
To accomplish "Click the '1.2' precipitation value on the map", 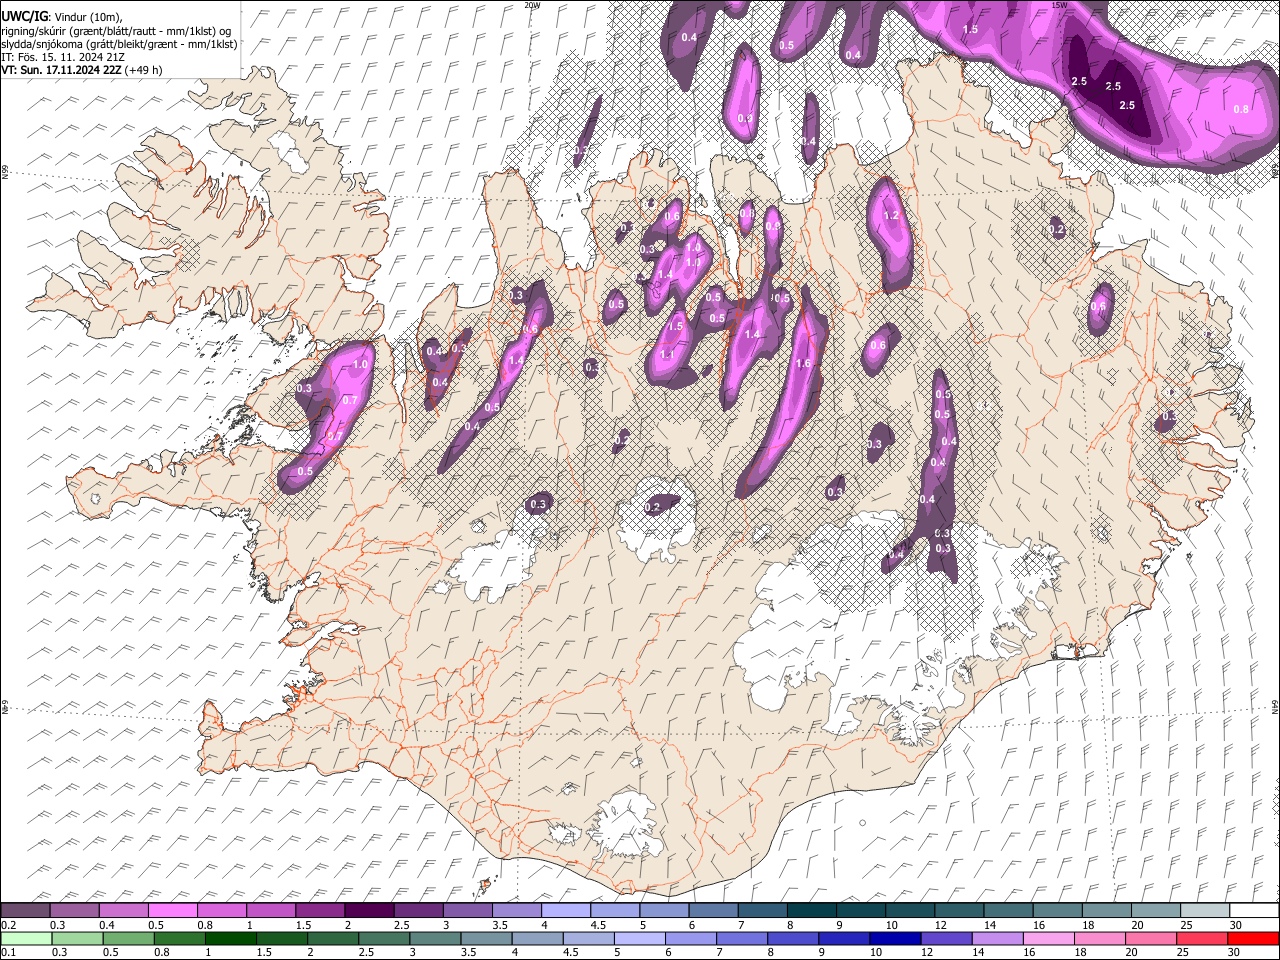I will pos(892,216).
